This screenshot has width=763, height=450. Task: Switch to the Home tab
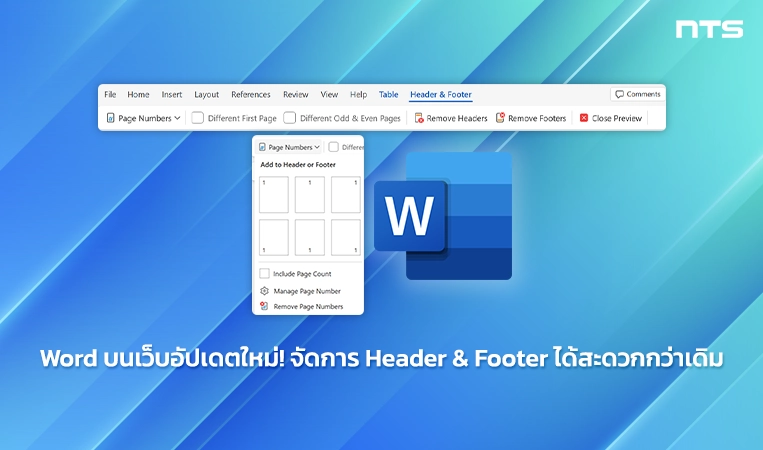[138, 94]
